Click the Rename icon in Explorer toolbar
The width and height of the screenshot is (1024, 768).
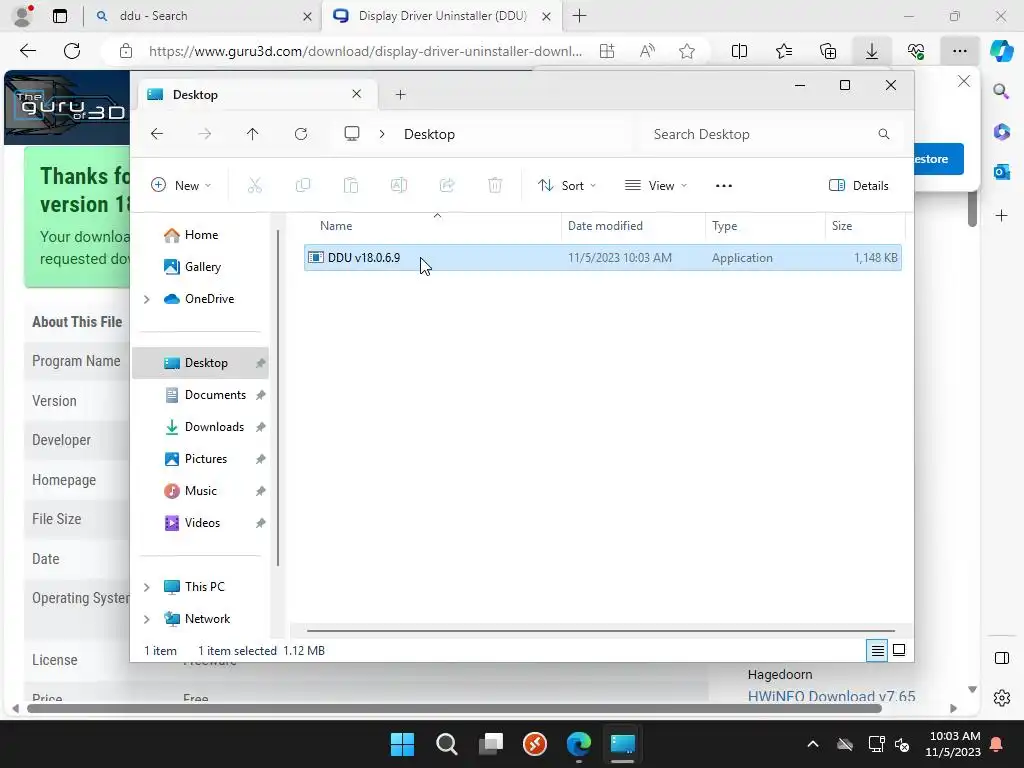(x=399, y=185)
